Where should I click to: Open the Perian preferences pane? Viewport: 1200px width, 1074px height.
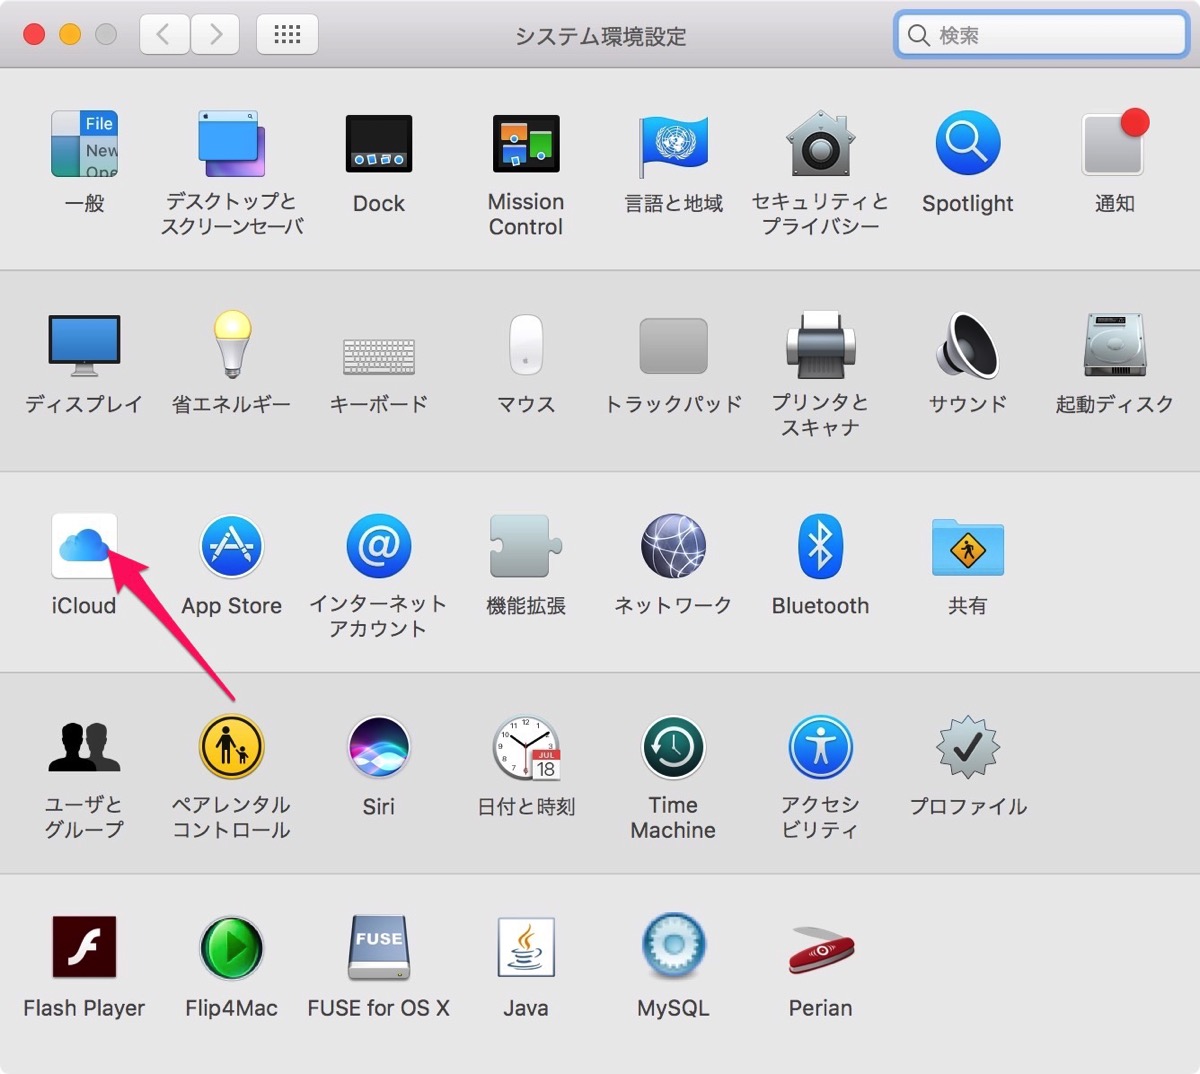[x=820, y=949]
